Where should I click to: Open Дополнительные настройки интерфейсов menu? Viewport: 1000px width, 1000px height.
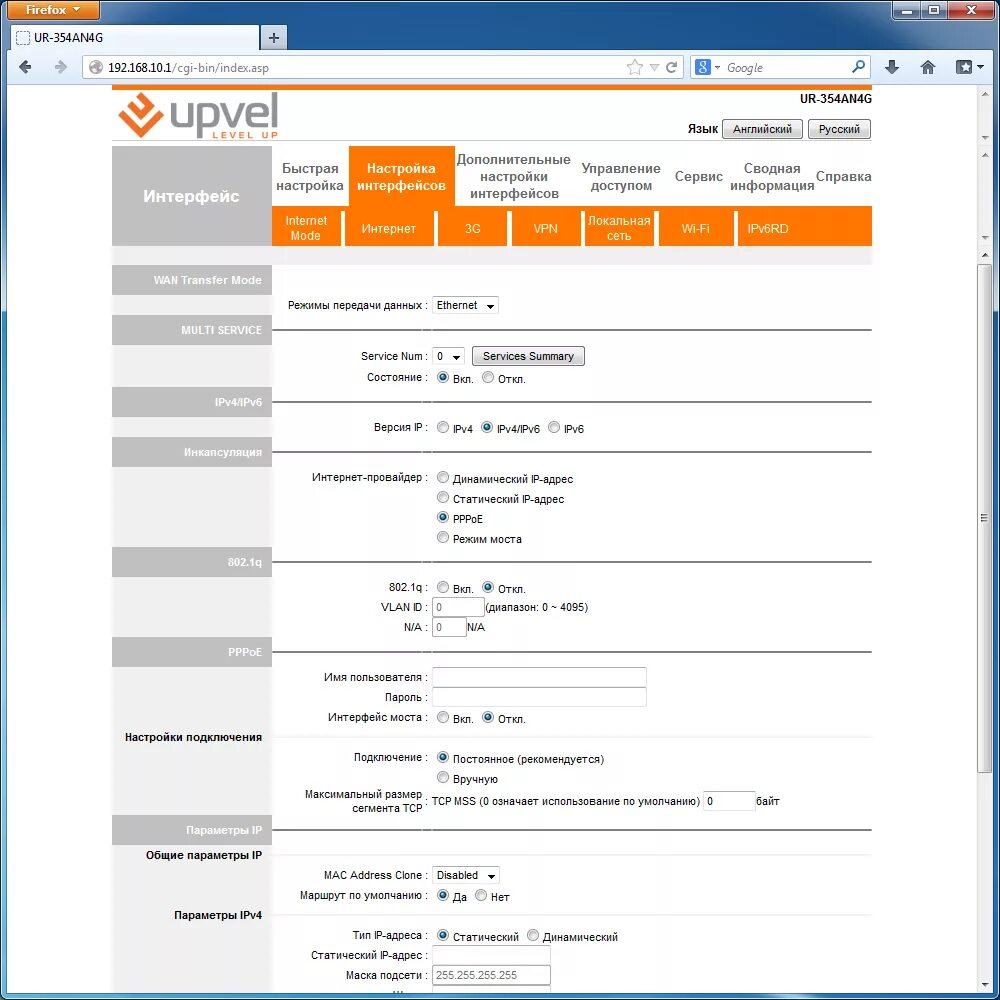pyautogui.click(x=514, y=177)
